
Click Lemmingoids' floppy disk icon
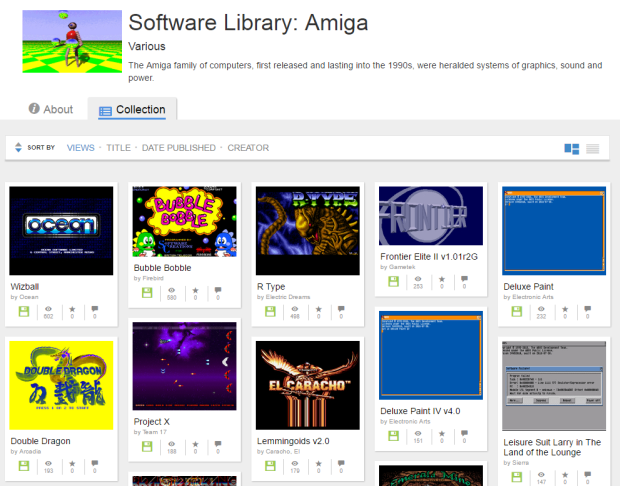click(270, 466)
